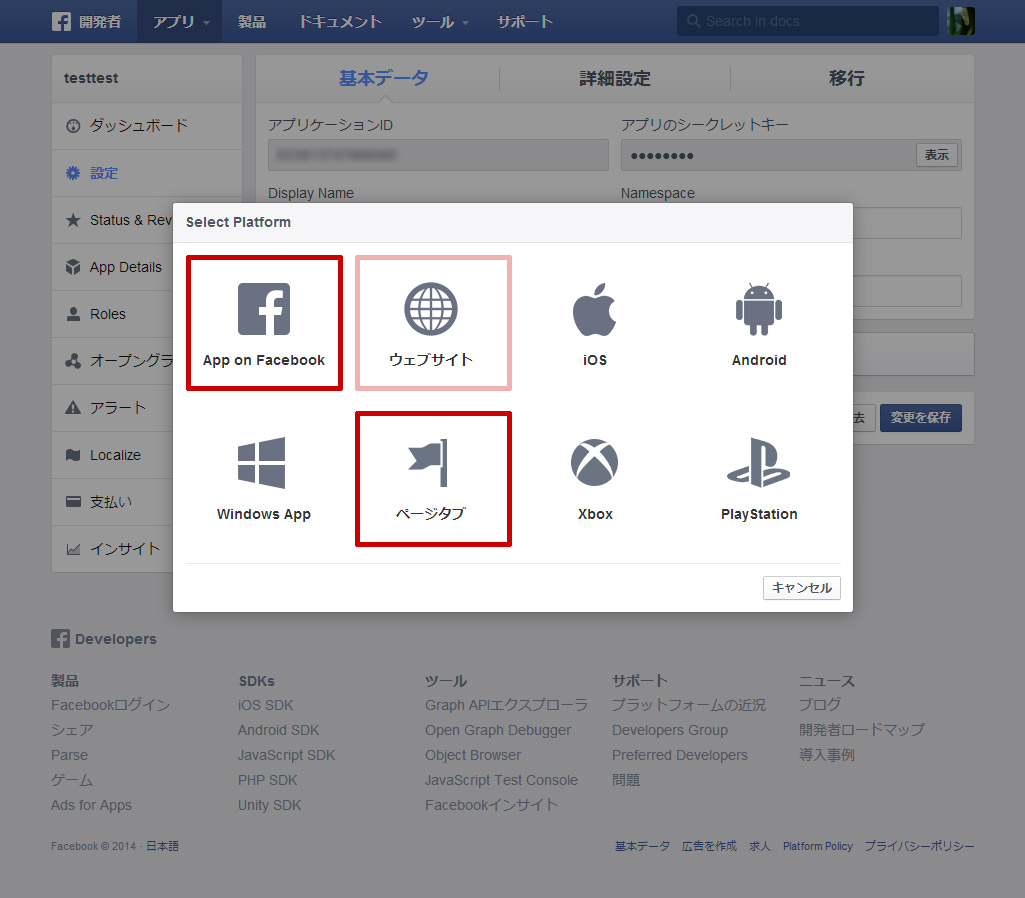Click 開発者 in the top bar
Screen dimensions: 1025x898
100,22
